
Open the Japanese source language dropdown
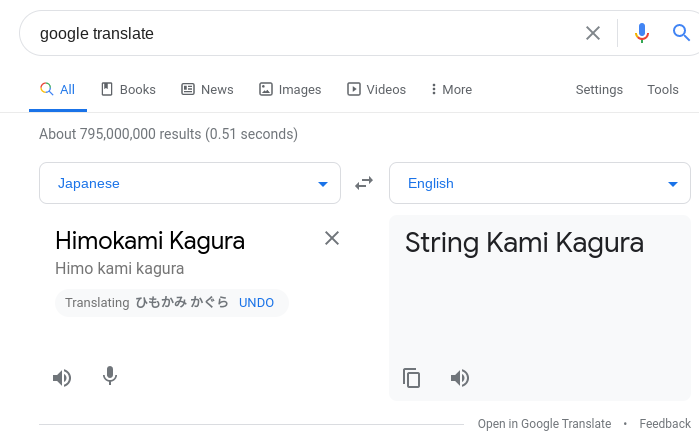pyautogui.click(x=190, y=183)
